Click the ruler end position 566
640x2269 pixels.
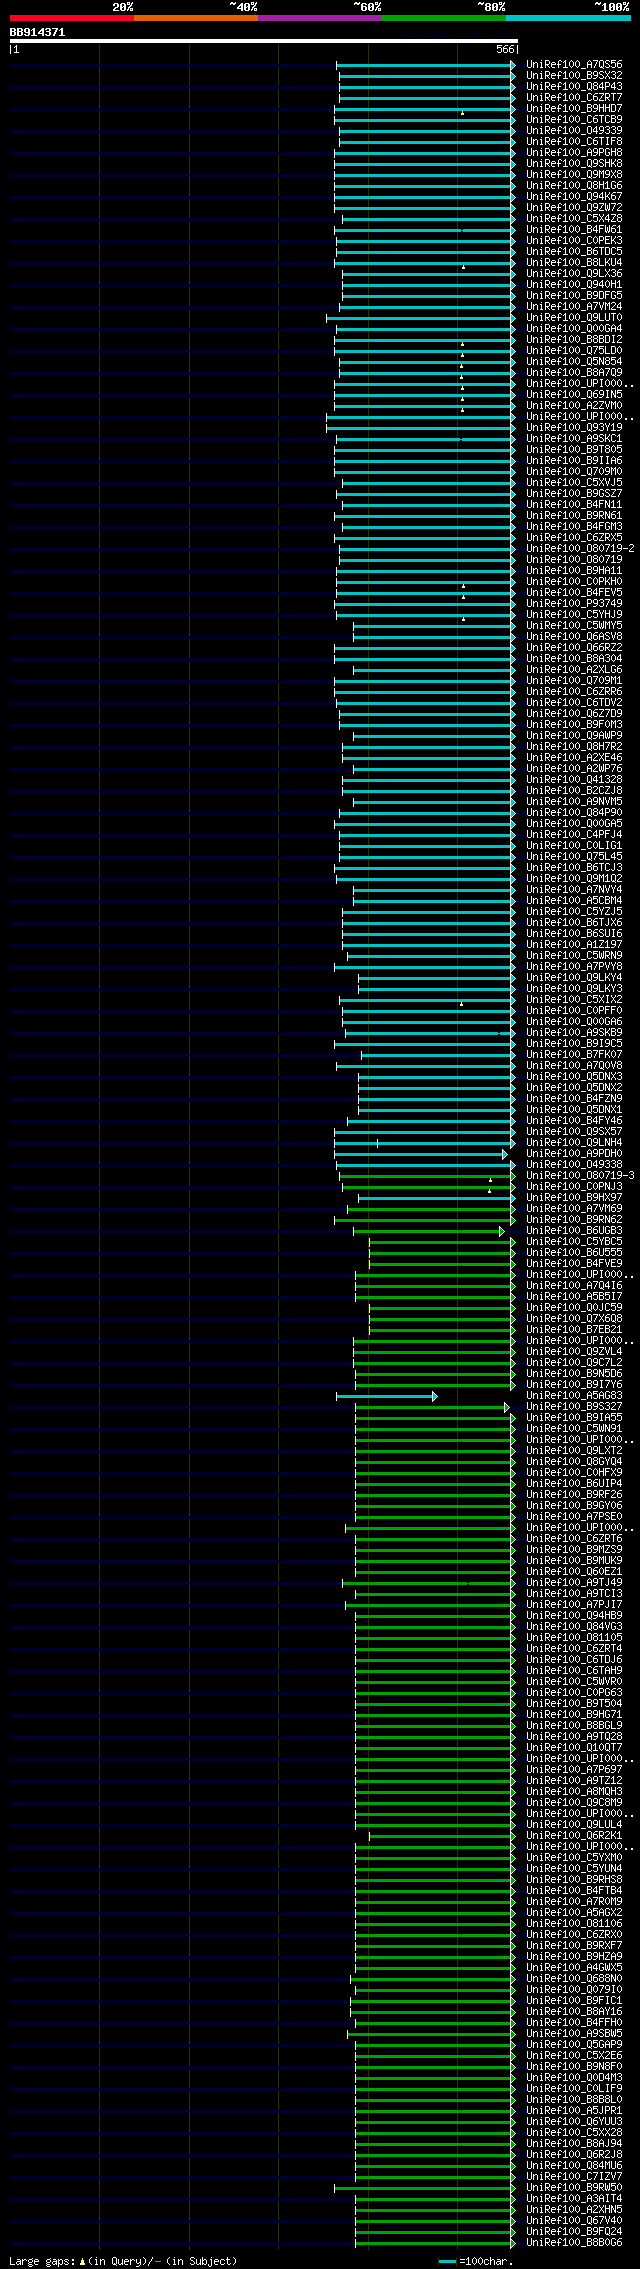coord(504,49)
